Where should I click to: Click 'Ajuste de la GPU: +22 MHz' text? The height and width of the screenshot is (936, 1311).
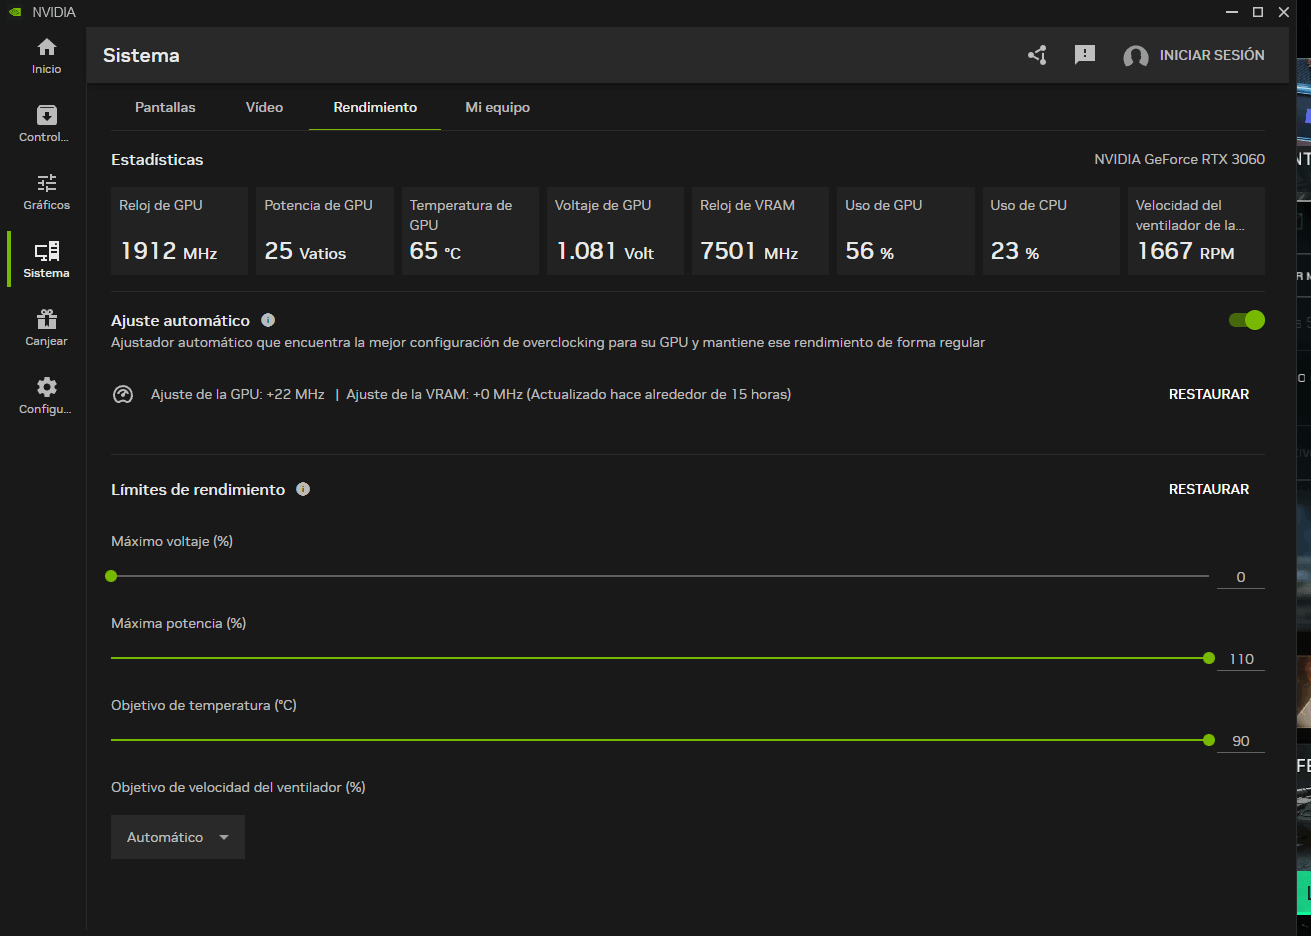(238, 394)
